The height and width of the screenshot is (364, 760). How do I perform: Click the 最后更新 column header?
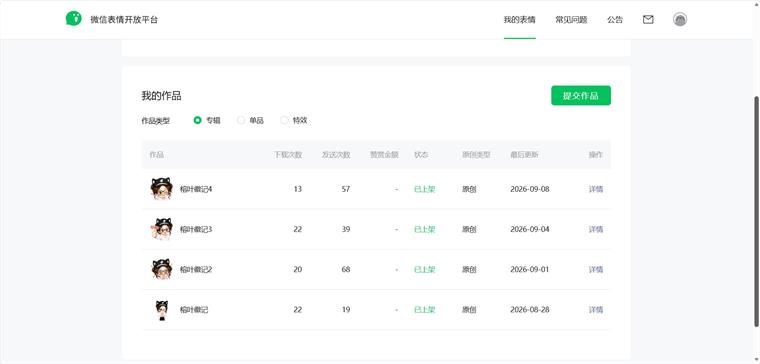524,155
